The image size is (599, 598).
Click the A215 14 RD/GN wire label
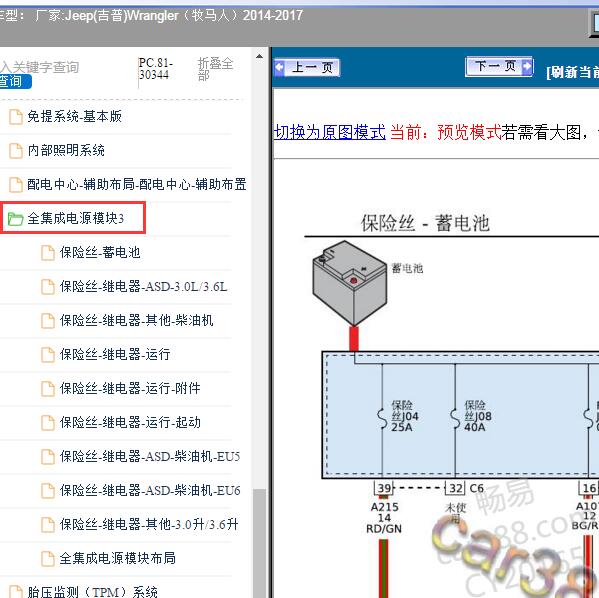click(384, 518)
